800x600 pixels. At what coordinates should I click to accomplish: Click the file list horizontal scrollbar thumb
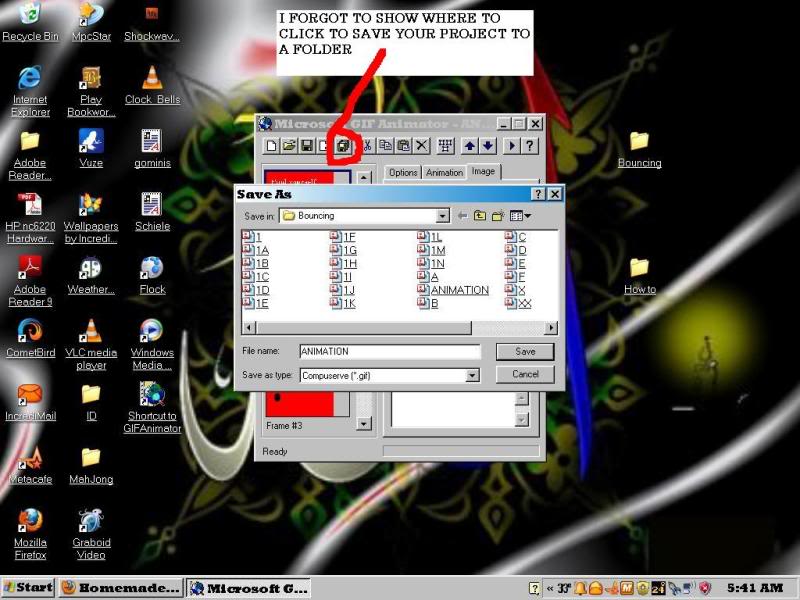[363, 328]
